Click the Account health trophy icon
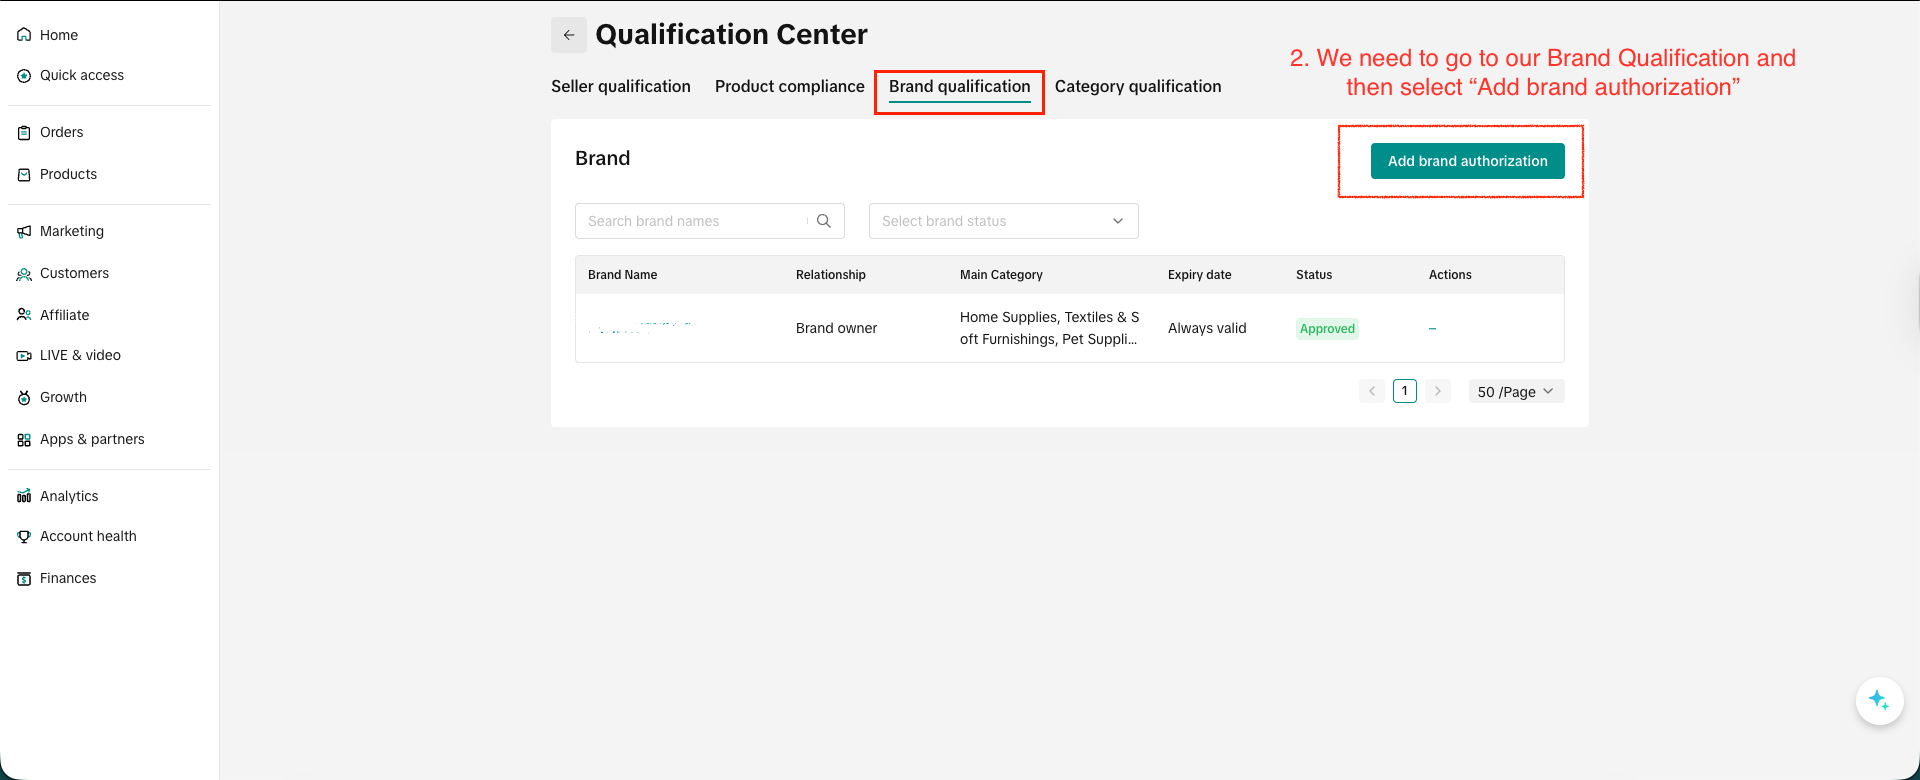 (24, 537)
